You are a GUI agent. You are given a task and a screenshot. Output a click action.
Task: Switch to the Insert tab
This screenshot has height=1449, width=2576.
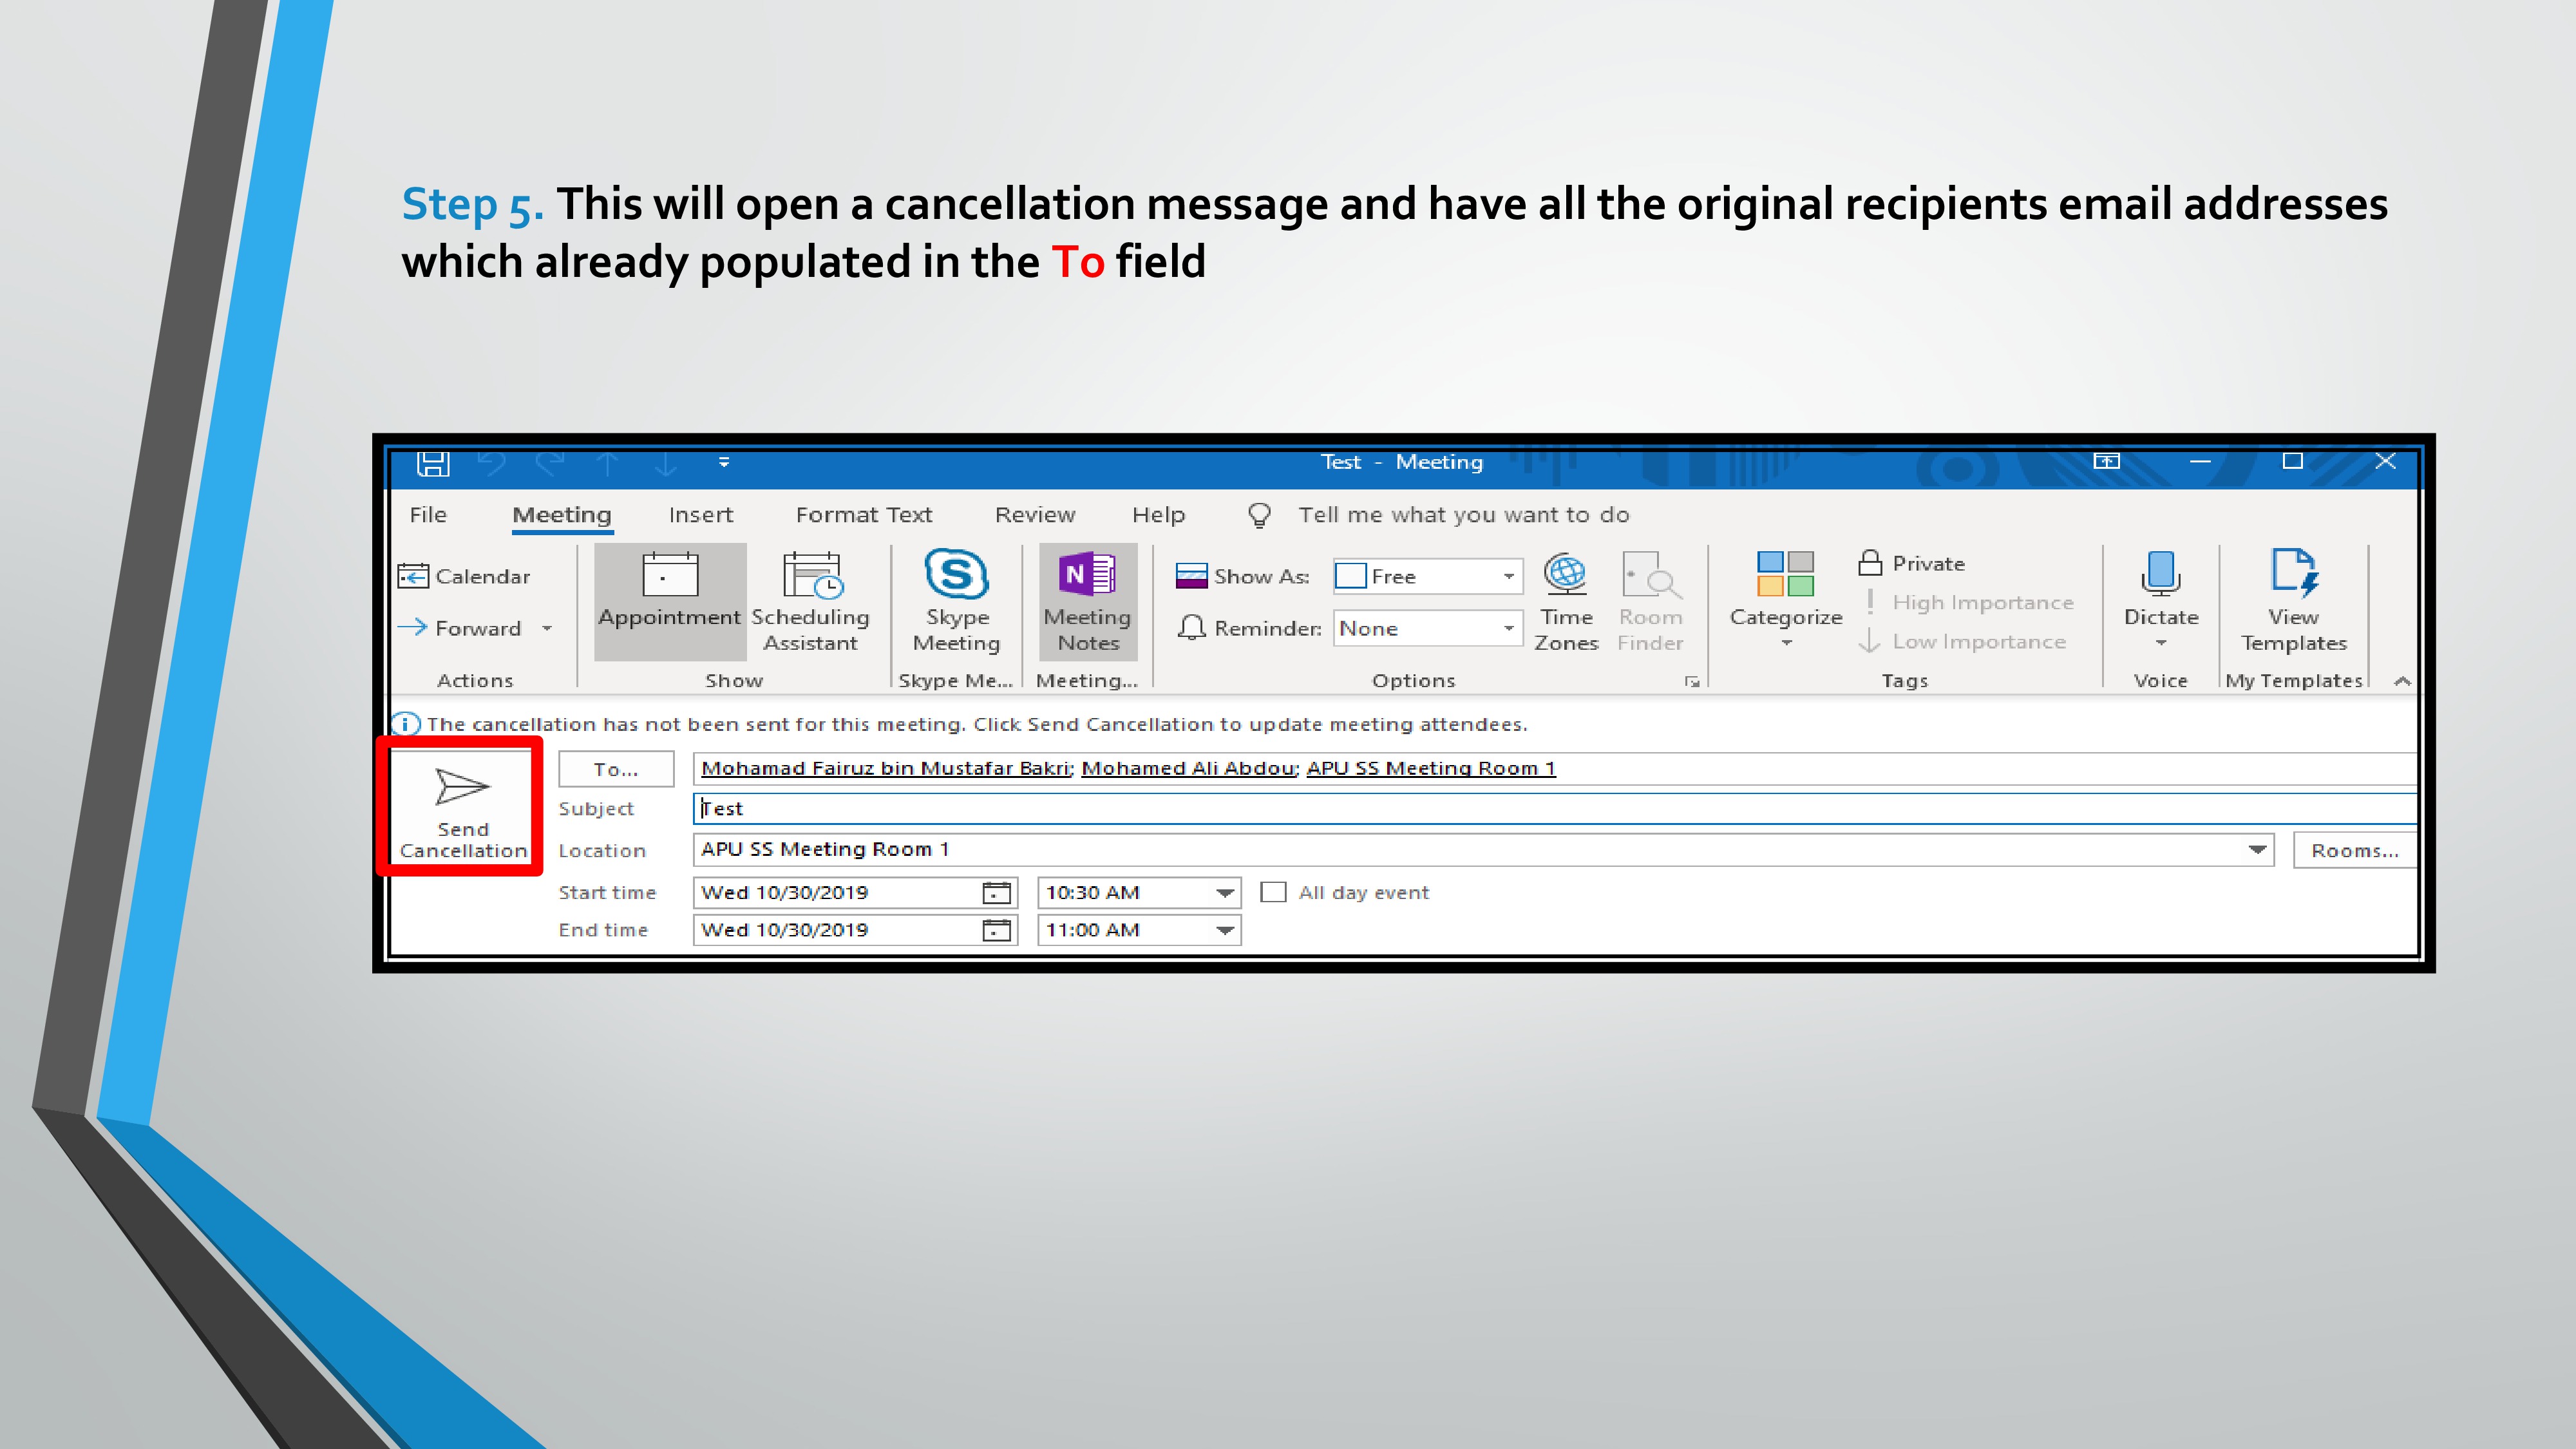700,515
